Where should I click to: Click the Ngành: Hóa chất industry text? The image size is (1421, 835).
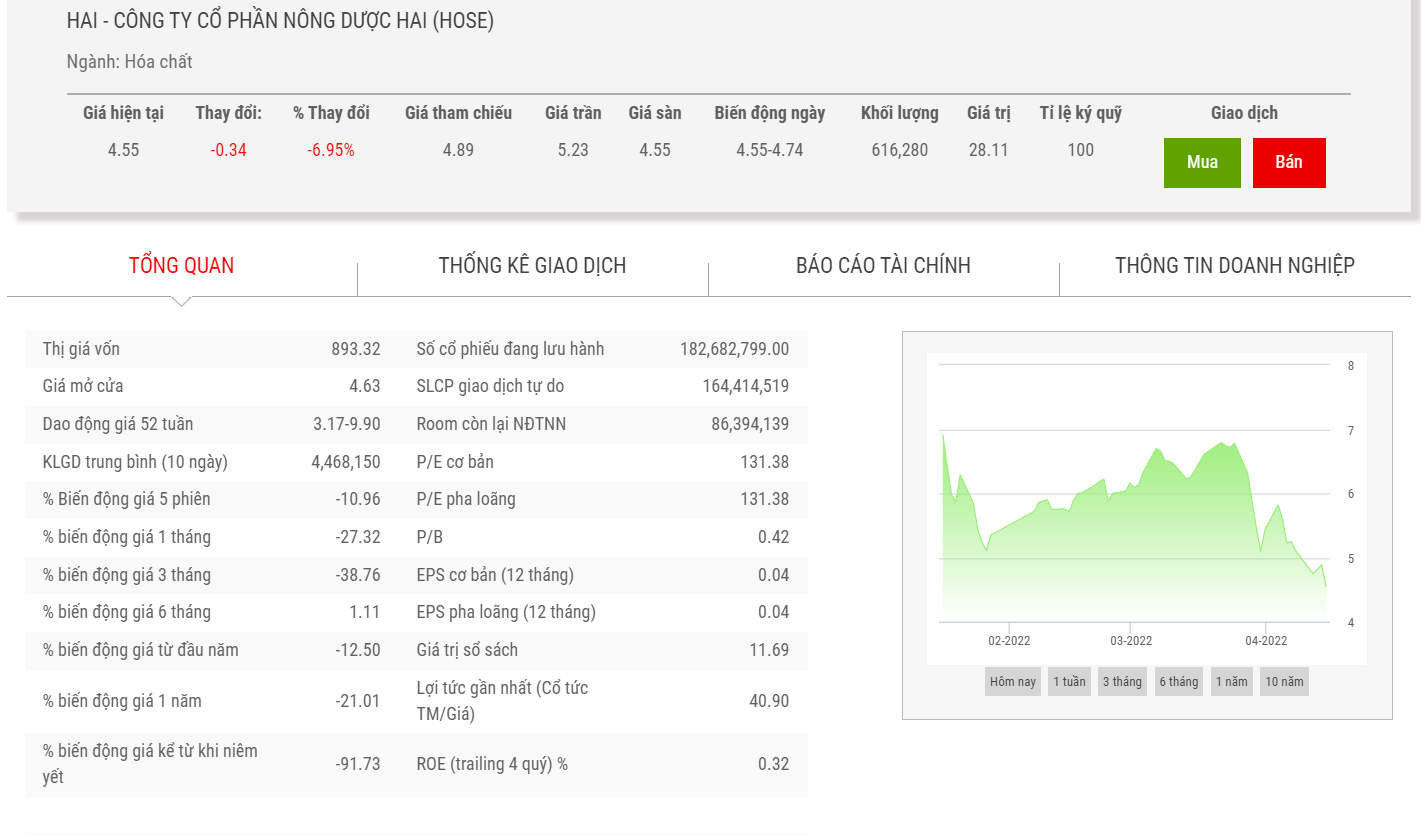tap(129, 62)
